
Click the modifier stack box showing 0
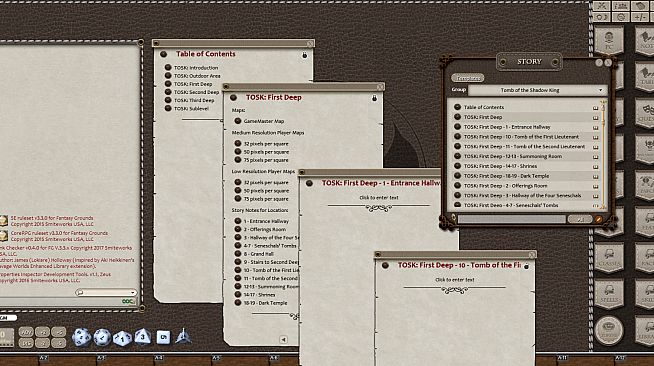pyautogui.click(x=7, y=337)
